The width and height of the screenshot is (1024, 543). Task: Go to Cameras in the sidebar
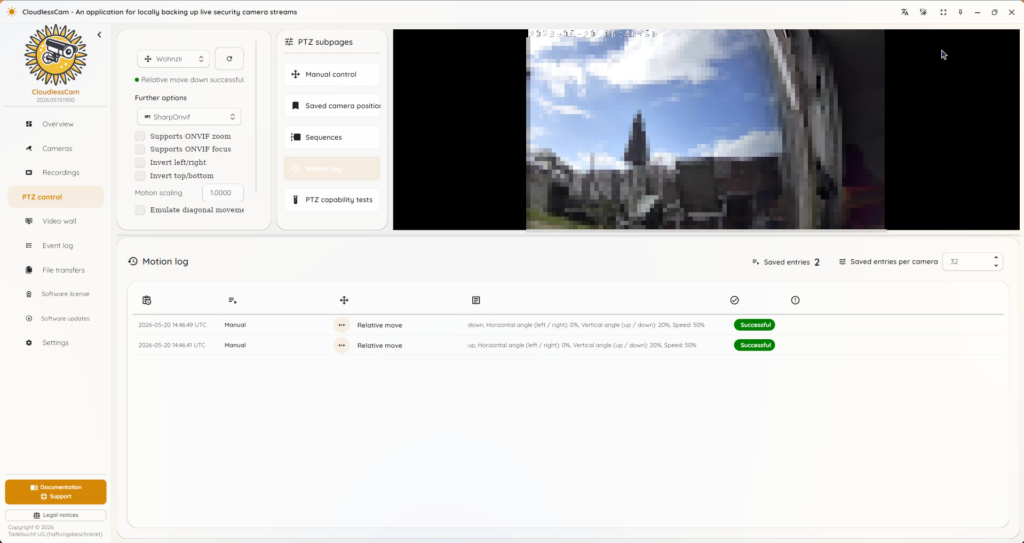[x=56, y=148]
